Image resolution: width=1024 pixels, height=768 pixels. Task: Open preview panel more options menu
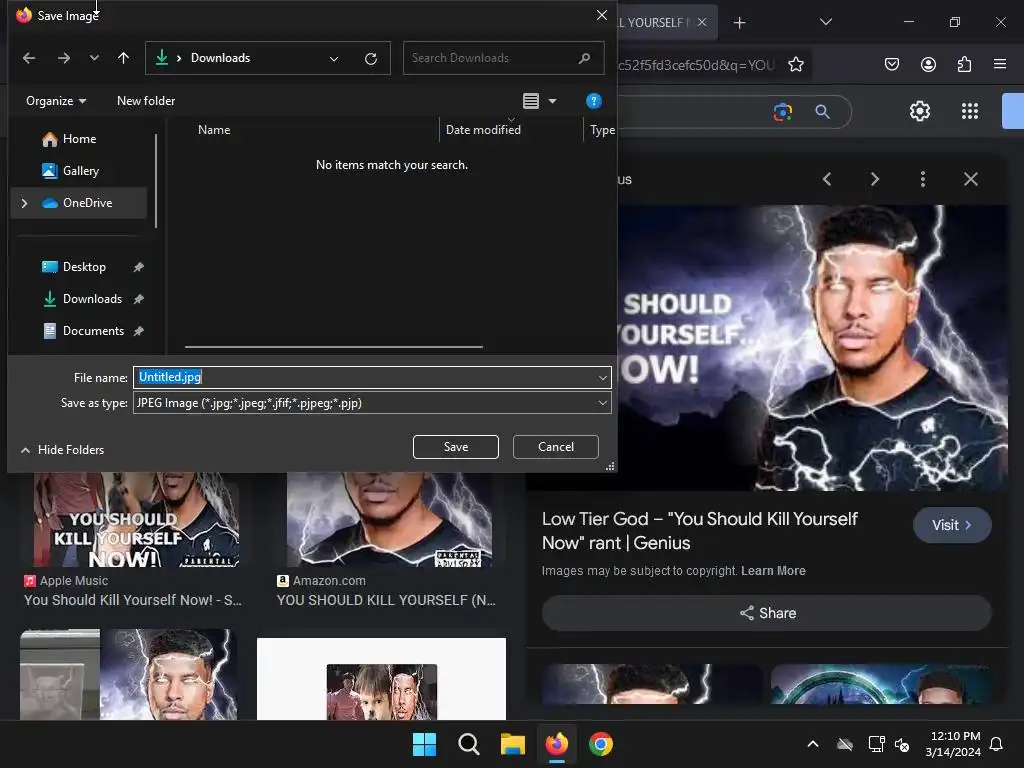coord(922,179)
